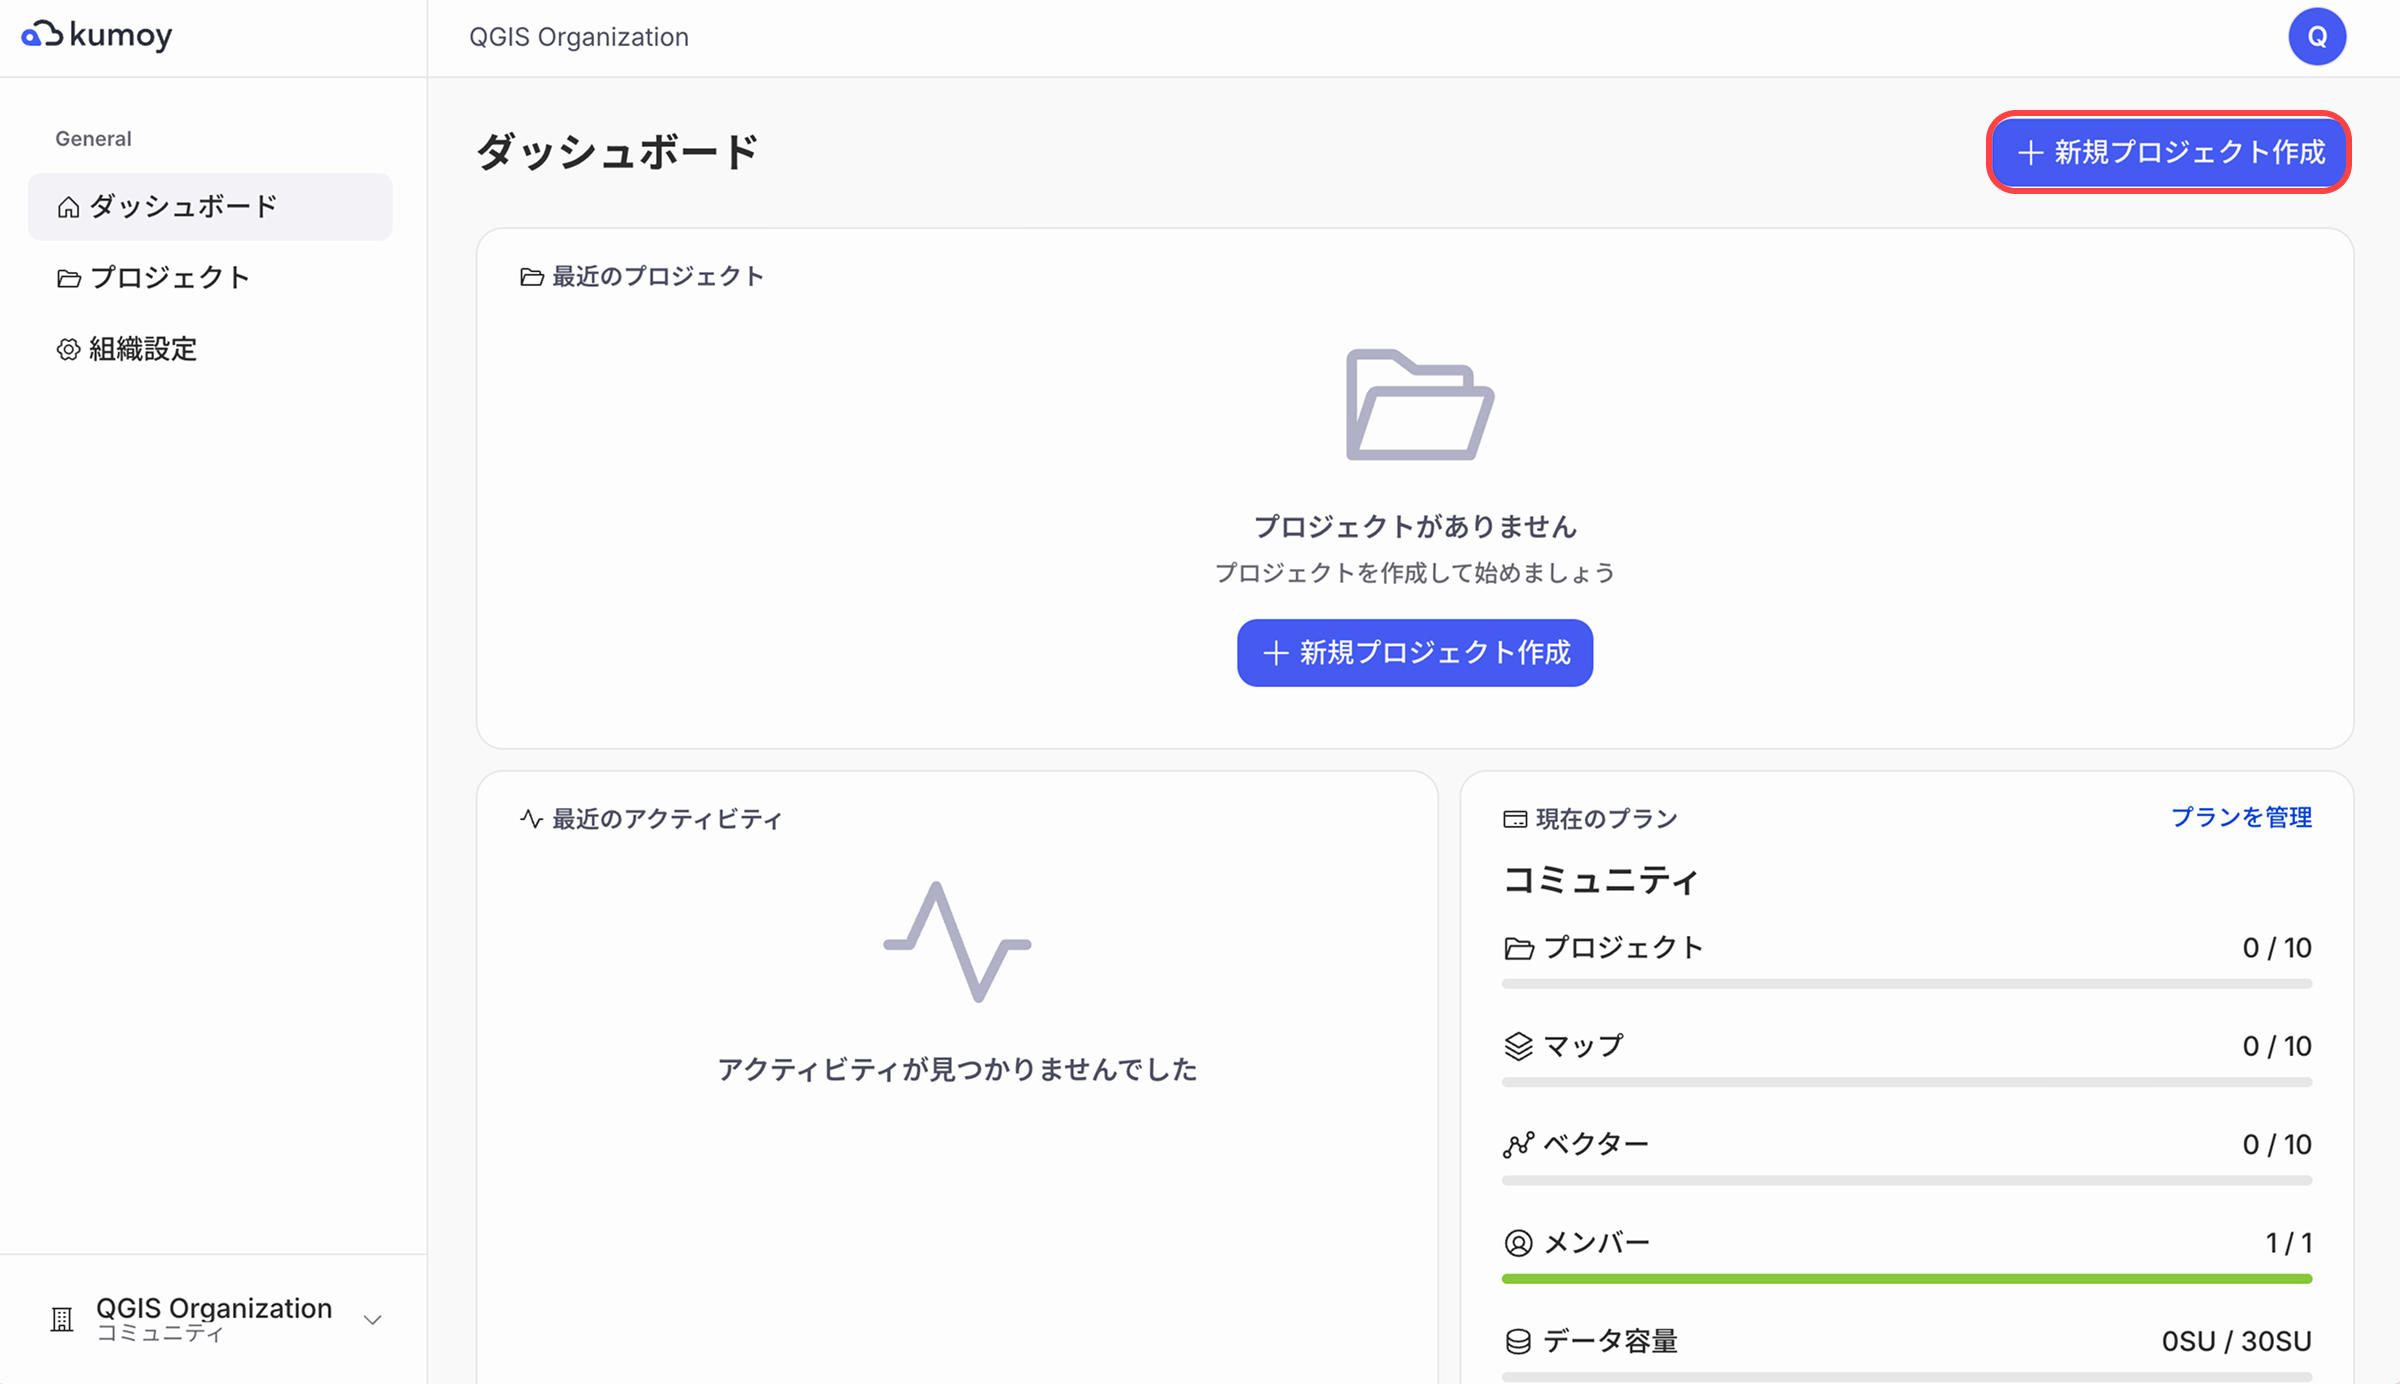Image resolution: width=2400 pixels, height=1384 pixels.
Task: Select the layers icon next to マップ
Action: (x=1516, y=1046)
